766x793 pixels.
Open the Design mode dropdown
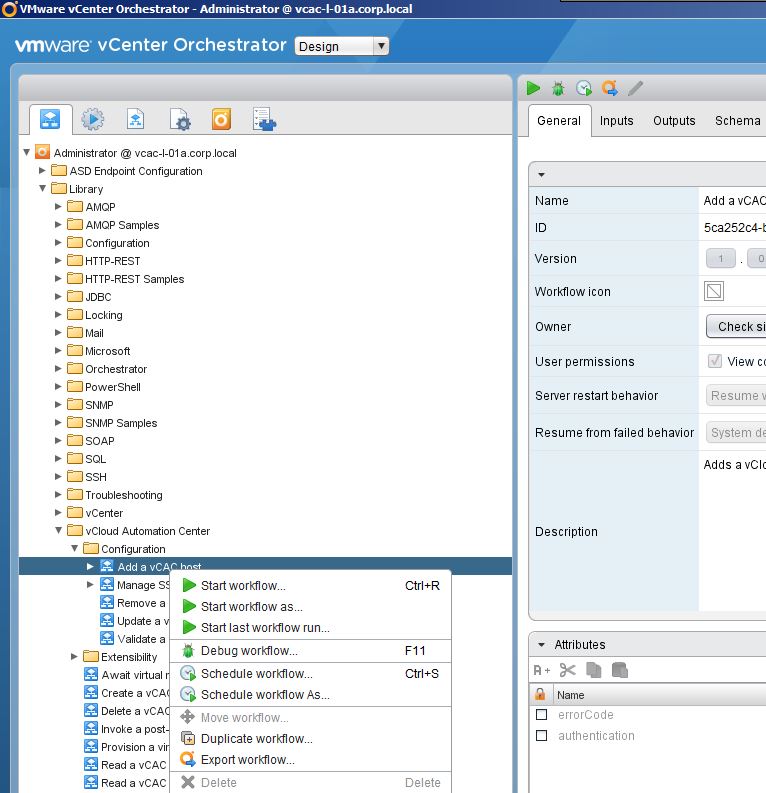[x=342, y=46]
